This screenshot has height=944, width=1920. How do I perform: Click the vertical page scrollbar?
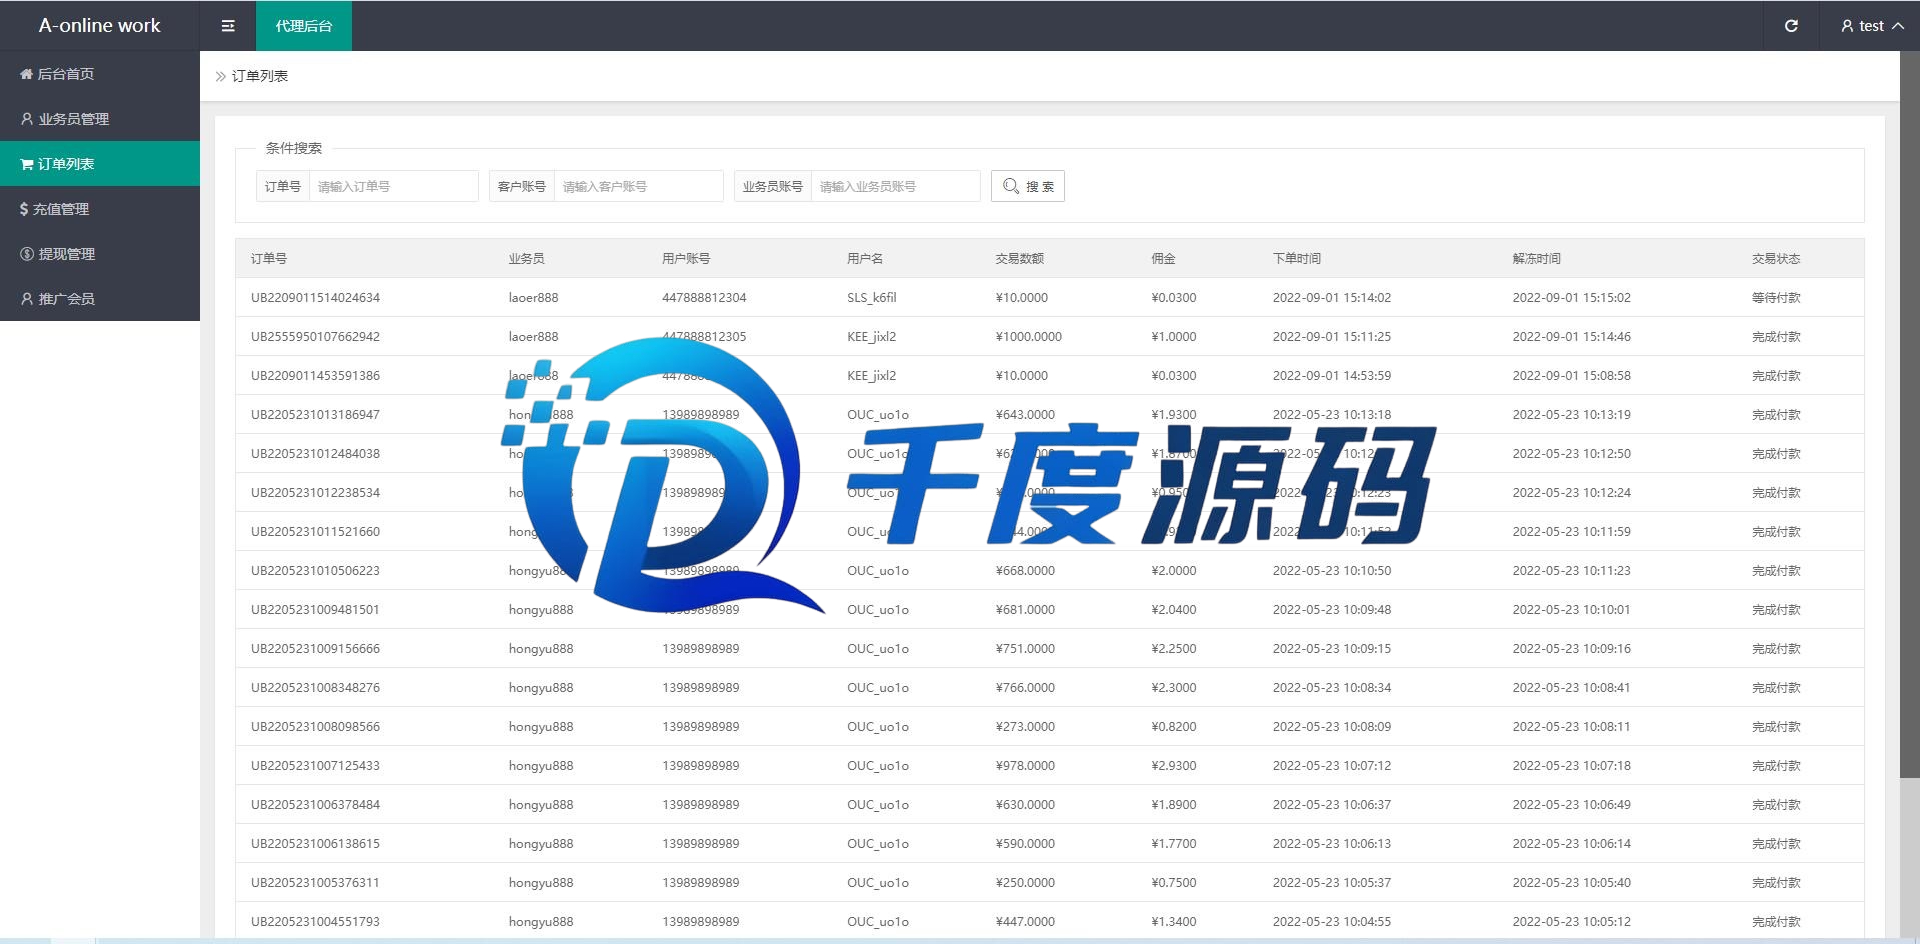click(1910, 414)
